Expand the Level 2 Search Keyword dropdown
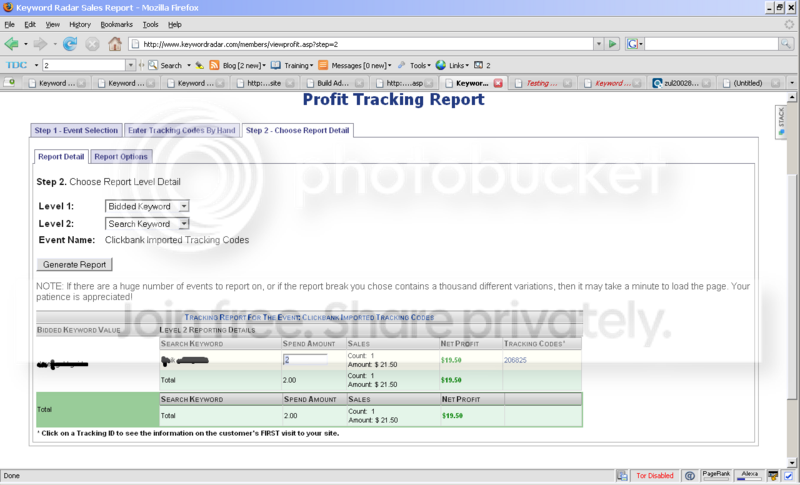 tap(184, 223)
